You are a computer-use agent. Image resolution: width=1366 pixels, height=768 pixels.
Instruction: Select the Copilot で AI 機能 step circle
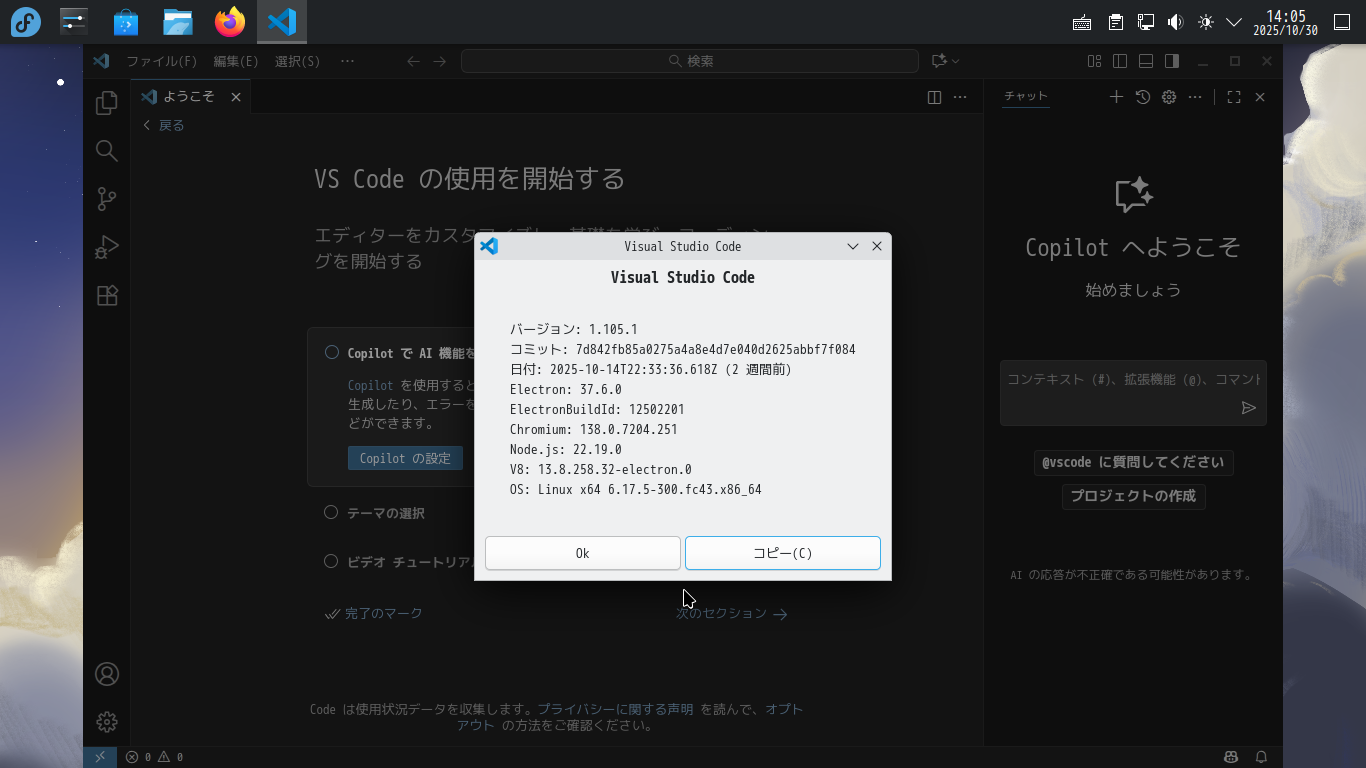(331, 352)
